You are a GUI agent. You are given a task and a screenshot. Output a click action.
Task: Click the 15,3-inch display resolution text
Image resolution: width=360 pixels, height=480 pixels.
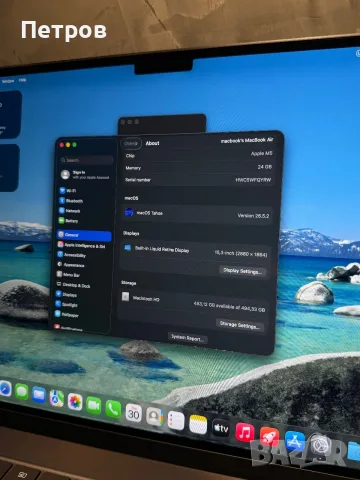pyautogui.click(x=241, y=254)
